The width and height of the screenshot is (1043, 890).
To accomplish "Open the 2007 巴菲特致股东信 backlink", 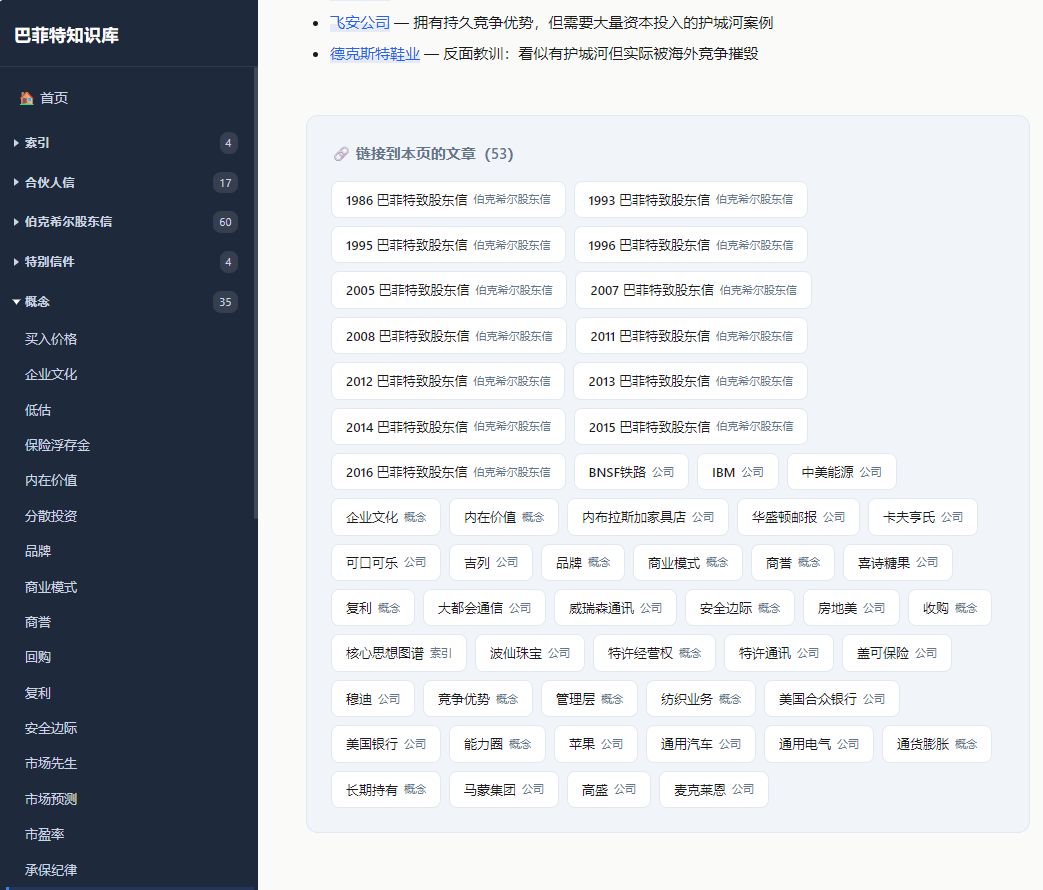I will 693,290.
